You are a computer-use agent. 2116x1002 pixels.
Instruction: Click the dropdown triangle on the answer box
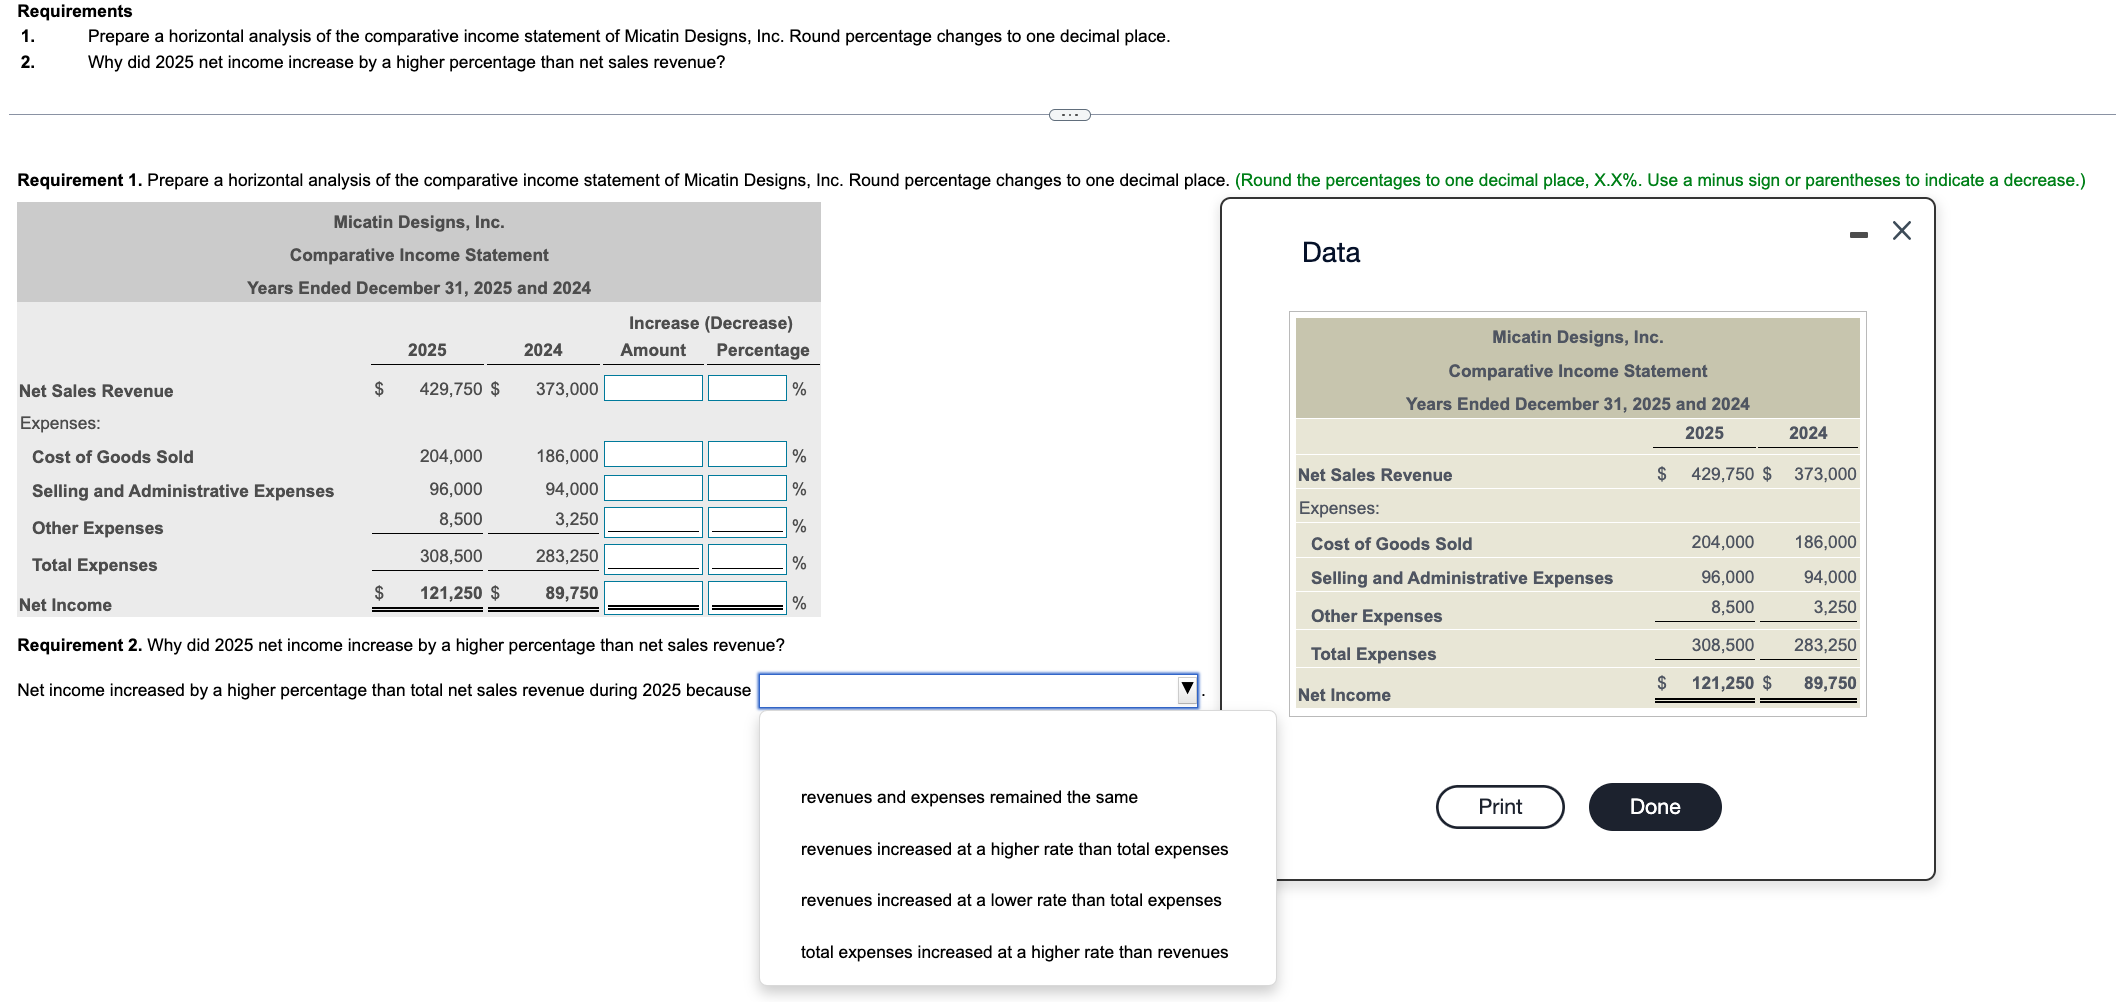[1186, 689]
